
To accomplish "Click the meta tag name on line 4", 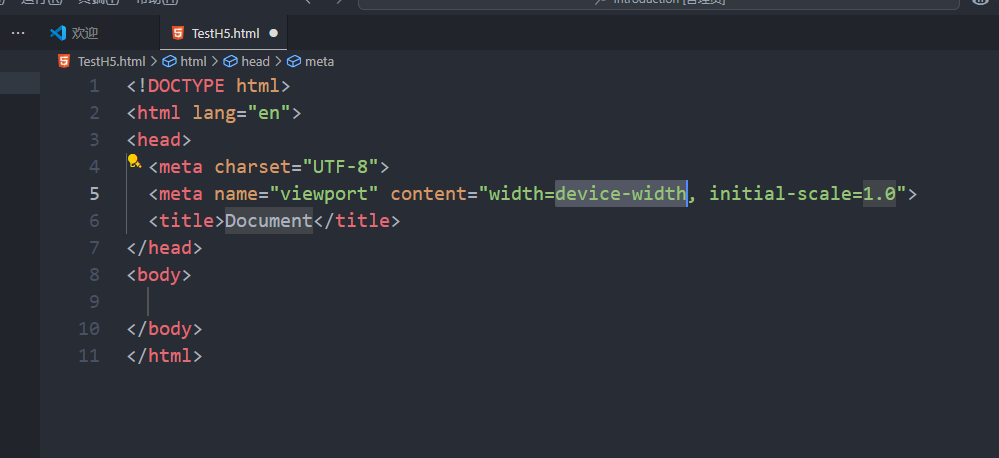I will [181, 167].
